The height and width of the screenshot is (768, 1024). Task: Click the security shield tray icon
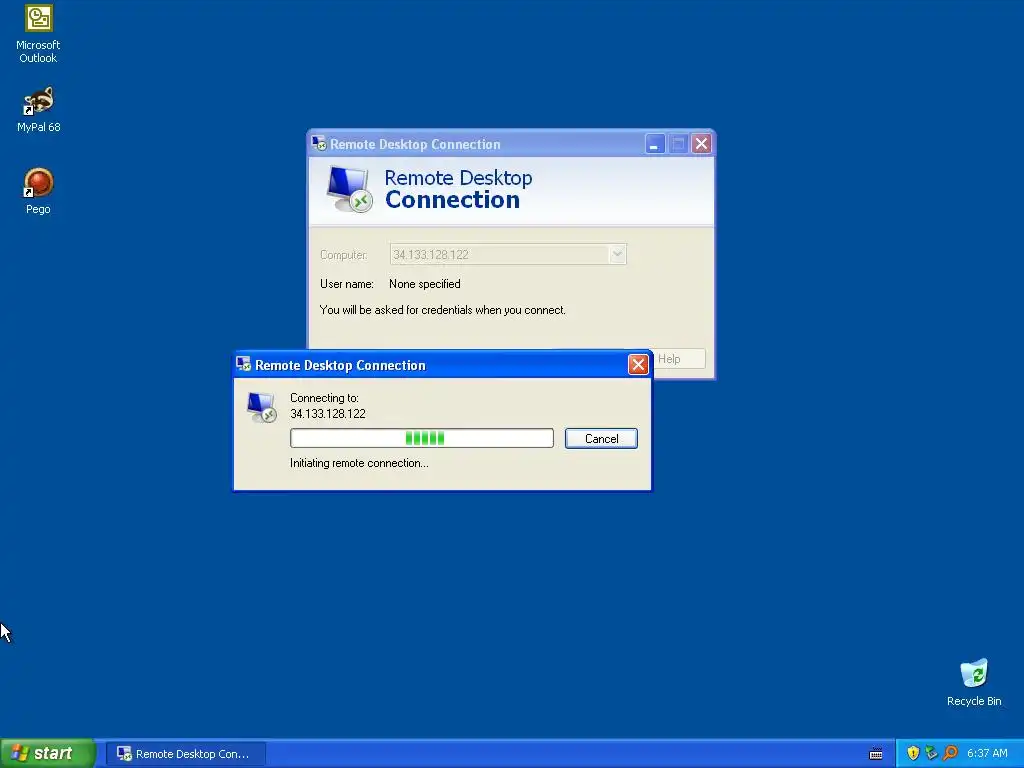point(913,753)
